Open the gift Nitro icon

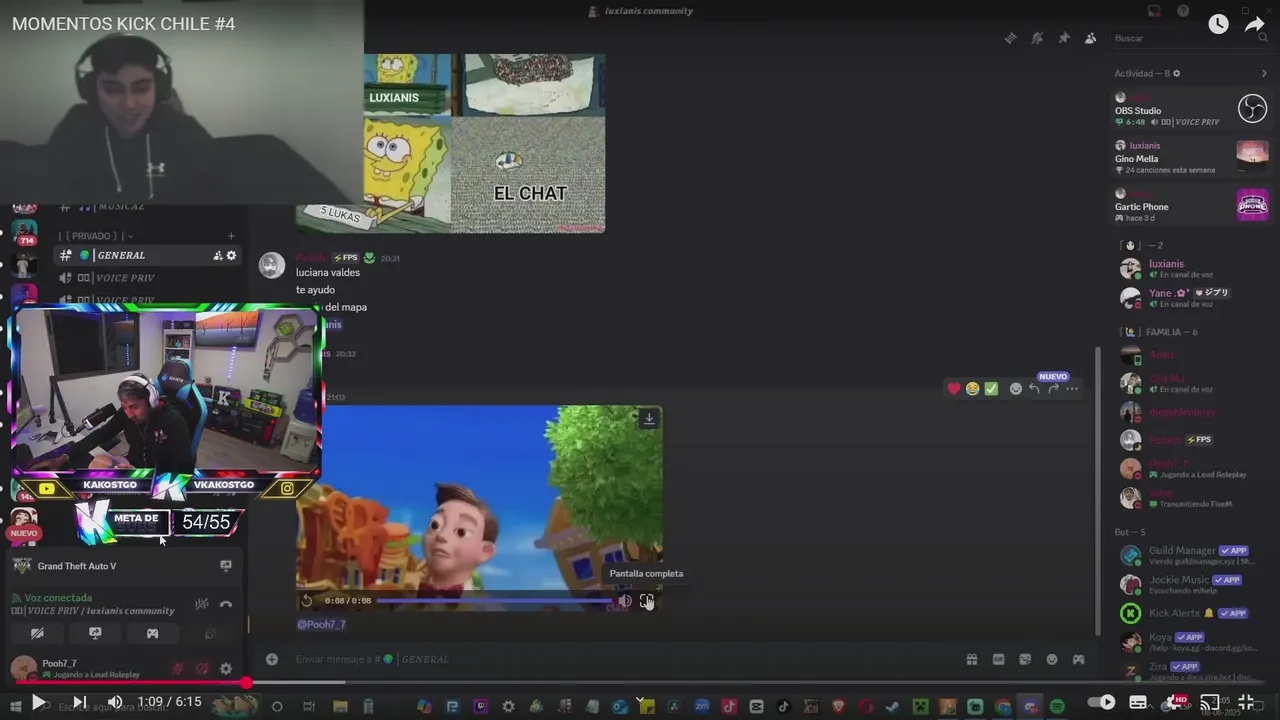pos(971,659)
